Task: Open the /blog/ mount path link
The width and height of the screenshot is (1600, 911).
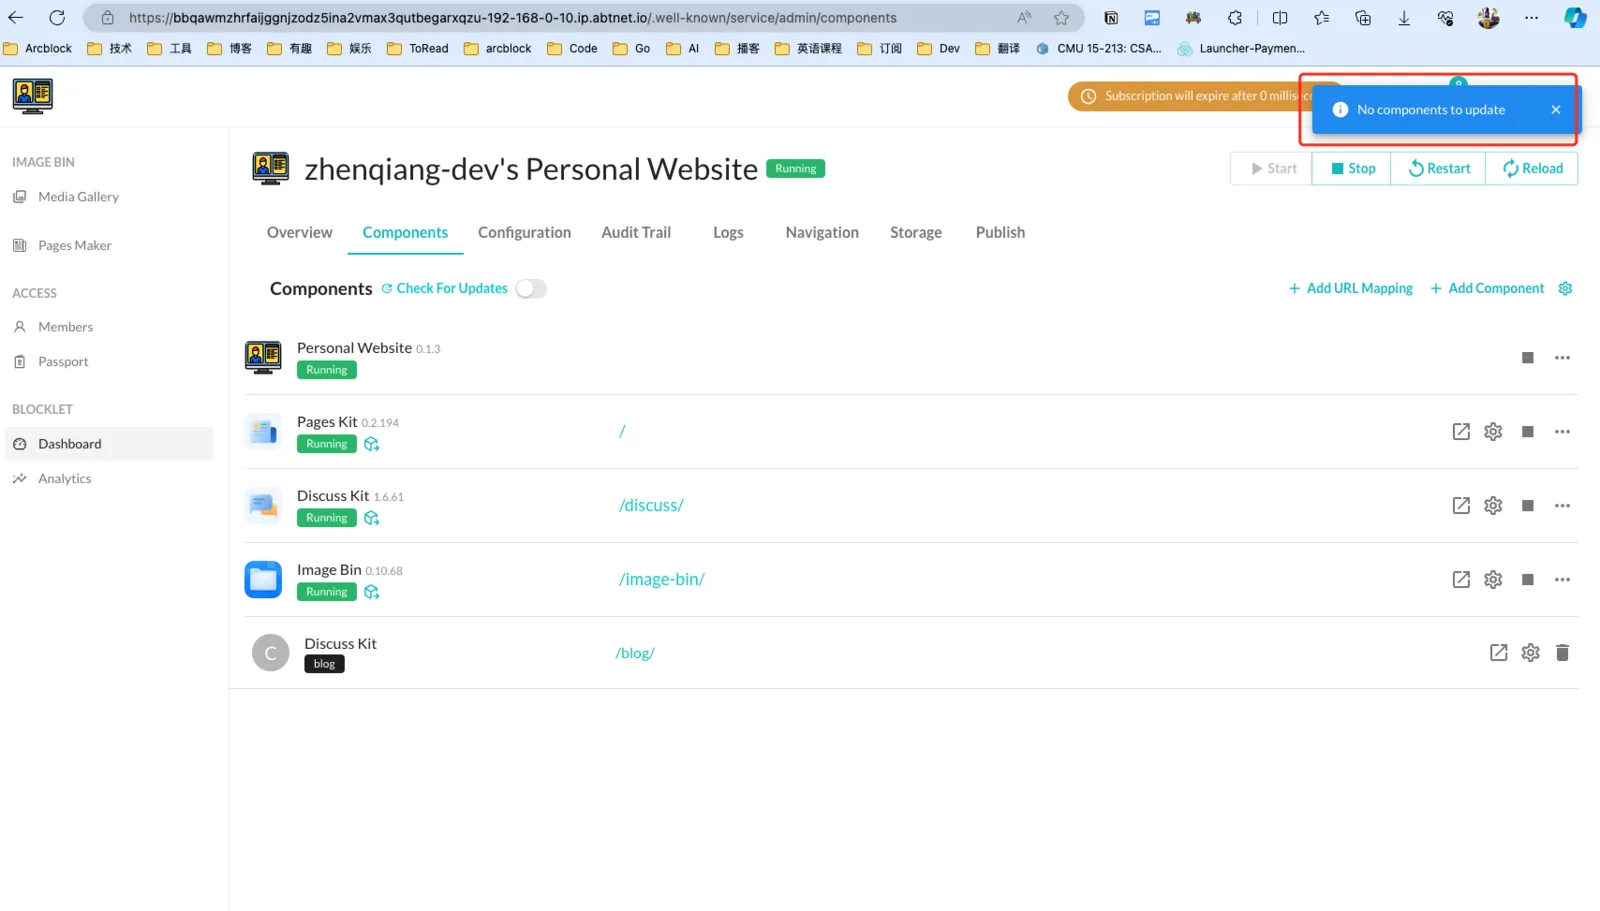Action: click(x=635, y=654)
